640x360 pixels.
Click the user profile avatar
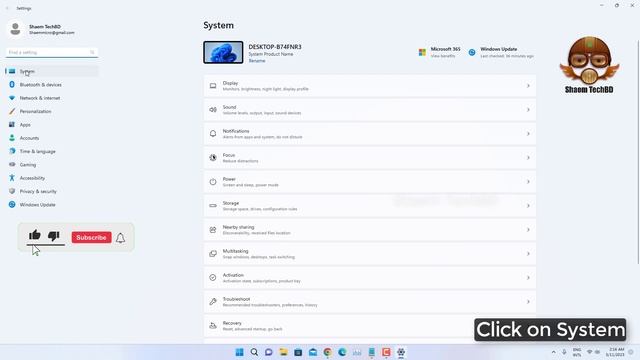click(x=16, y=29)
